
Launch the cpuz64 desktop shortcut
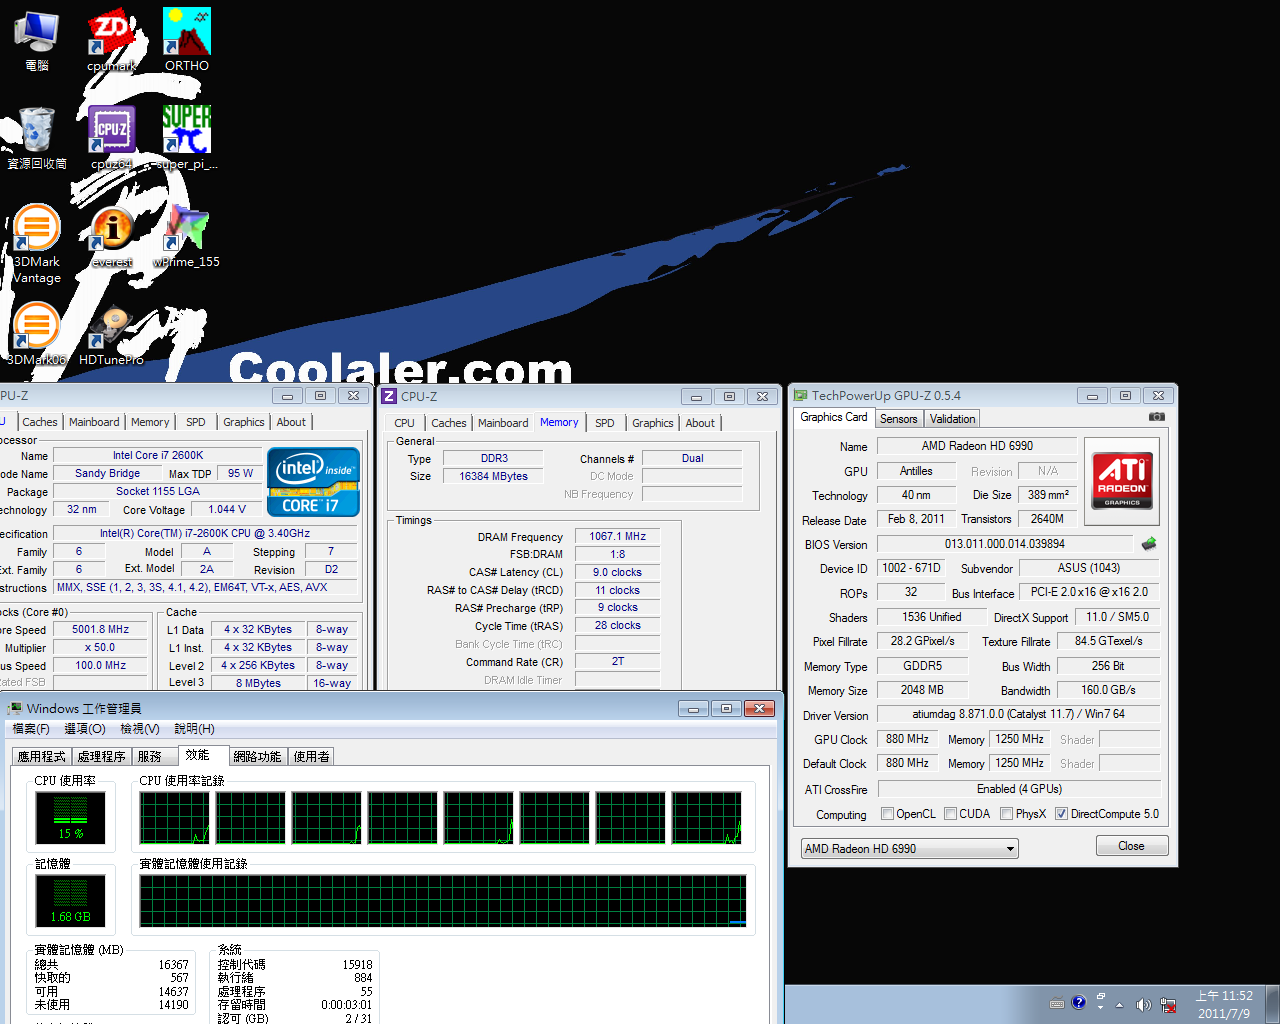(x=111, y=138)
